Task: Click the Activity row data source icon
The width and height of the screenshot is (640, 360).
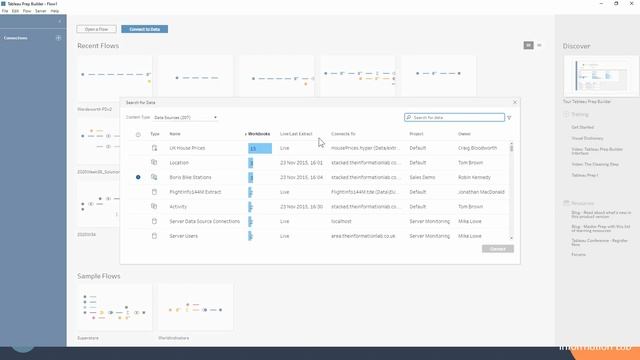Action: [x=154, y=207]
